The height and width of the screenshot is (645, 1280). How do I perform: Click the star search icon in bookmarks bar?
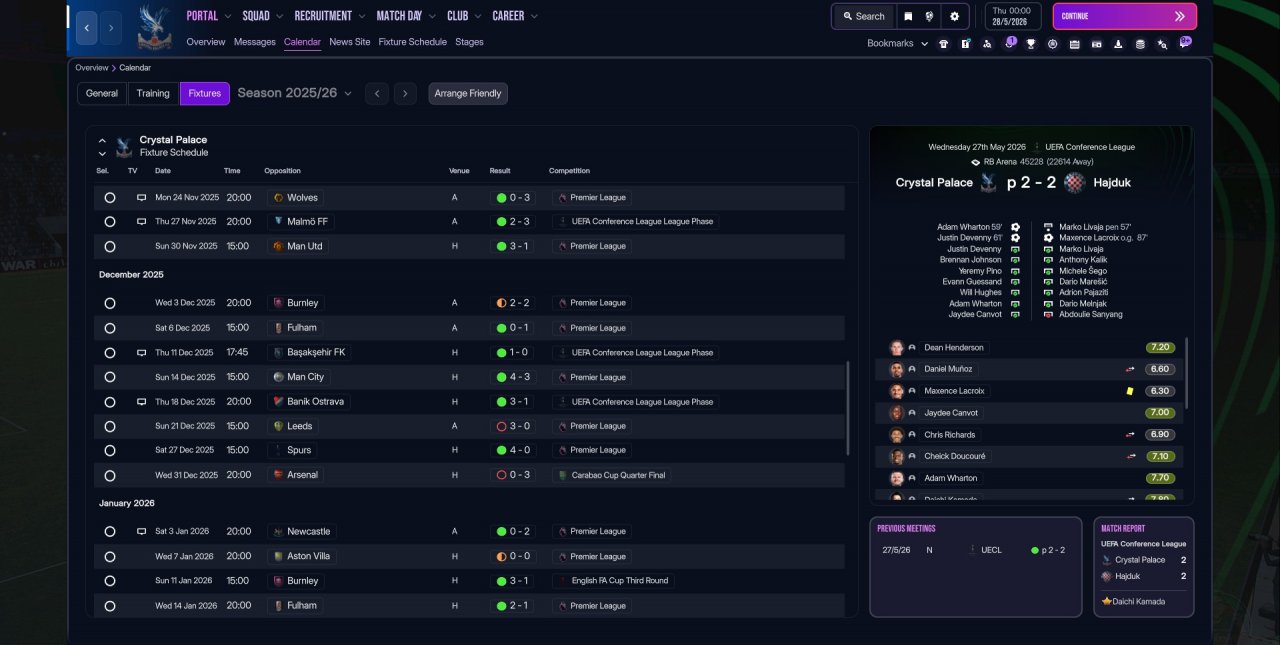point(1162,44)
